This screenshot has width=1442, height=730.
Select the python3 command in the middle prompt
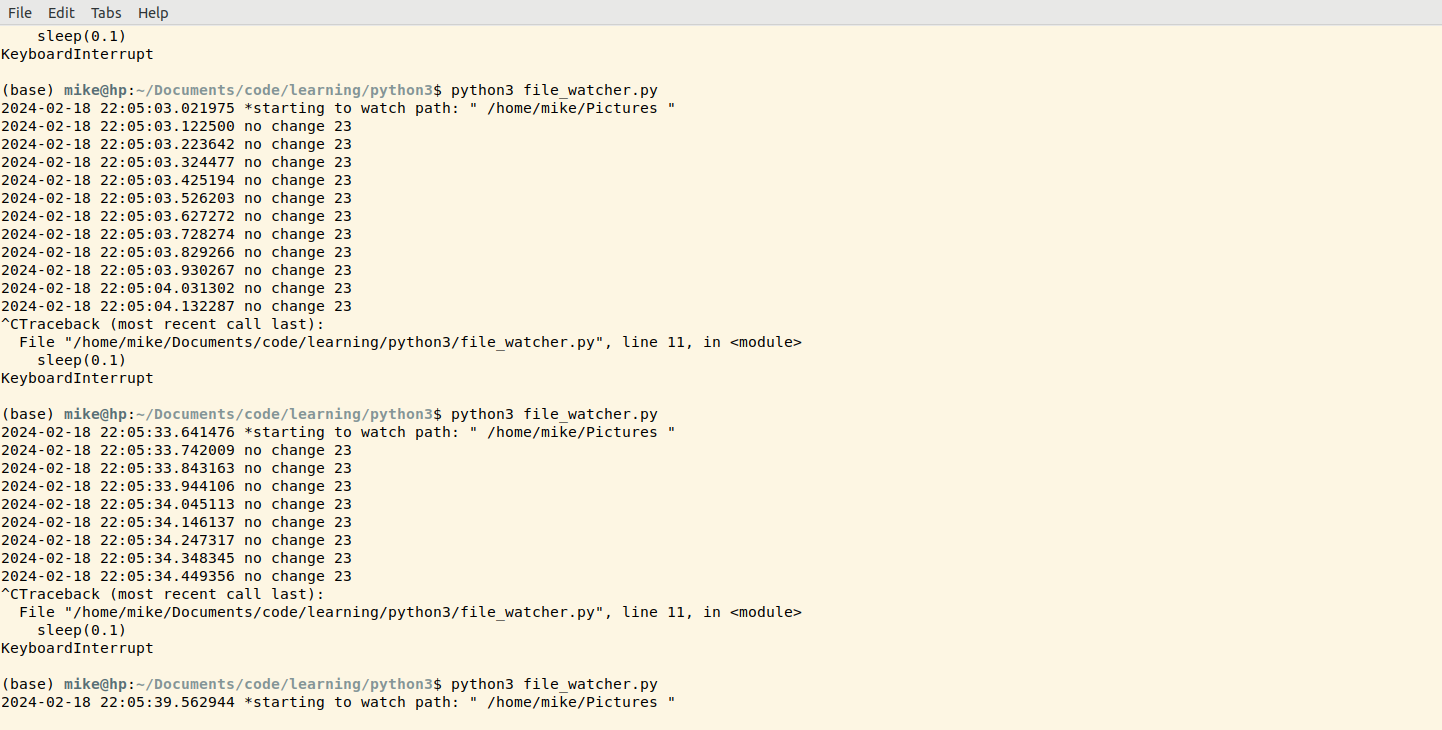(483, 413)
